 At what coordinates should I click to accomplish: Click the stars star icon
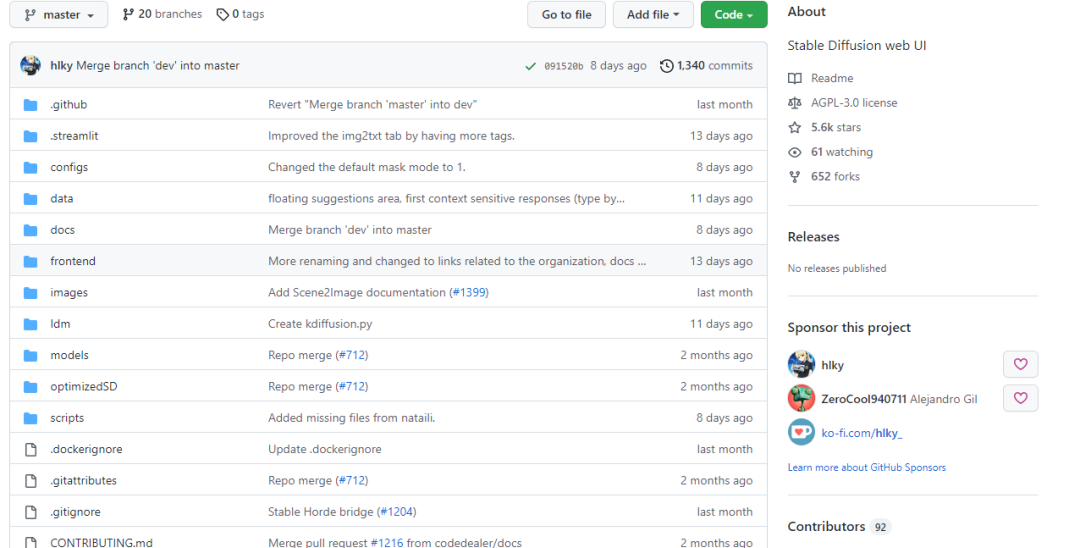pos(795,127)
